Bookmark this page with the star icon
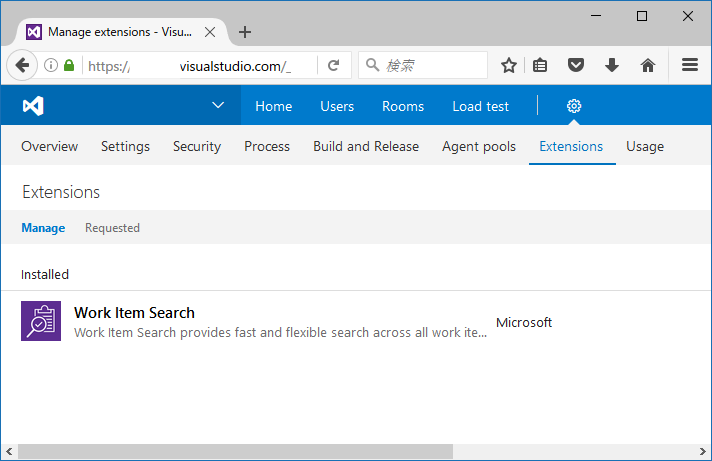 click(x=508, y=66)
